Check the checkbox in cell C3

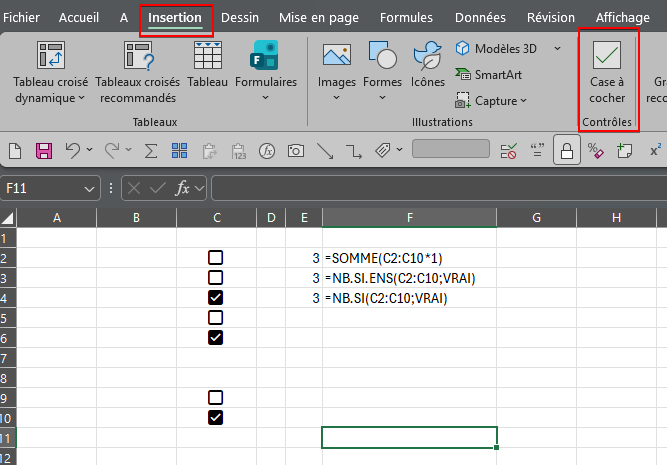pos(216,277)
